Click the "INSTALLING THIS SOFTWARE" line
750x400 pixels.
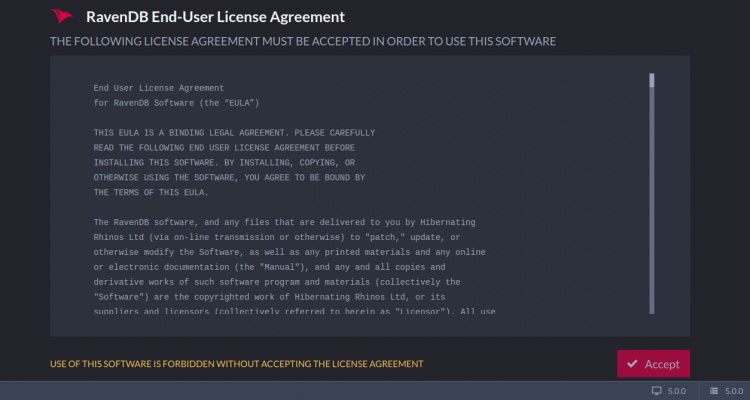tap(224, 162)
